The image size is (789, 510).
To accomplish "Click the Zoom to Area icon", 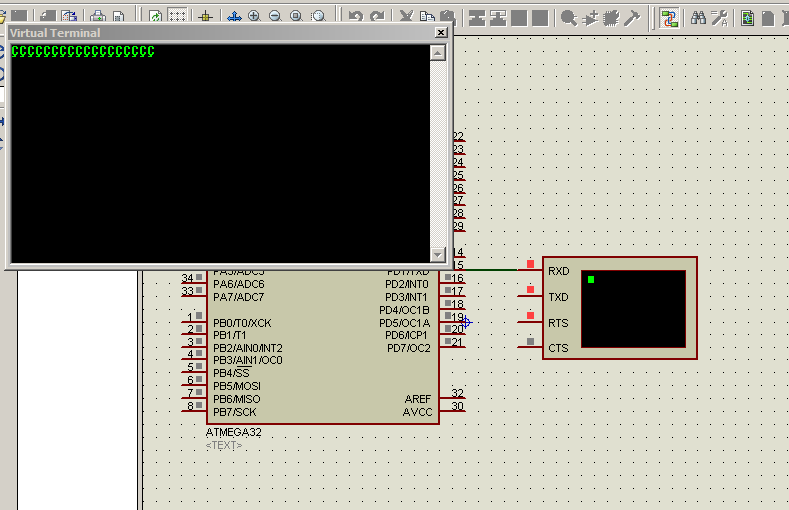I will click(x=318, y=17).
